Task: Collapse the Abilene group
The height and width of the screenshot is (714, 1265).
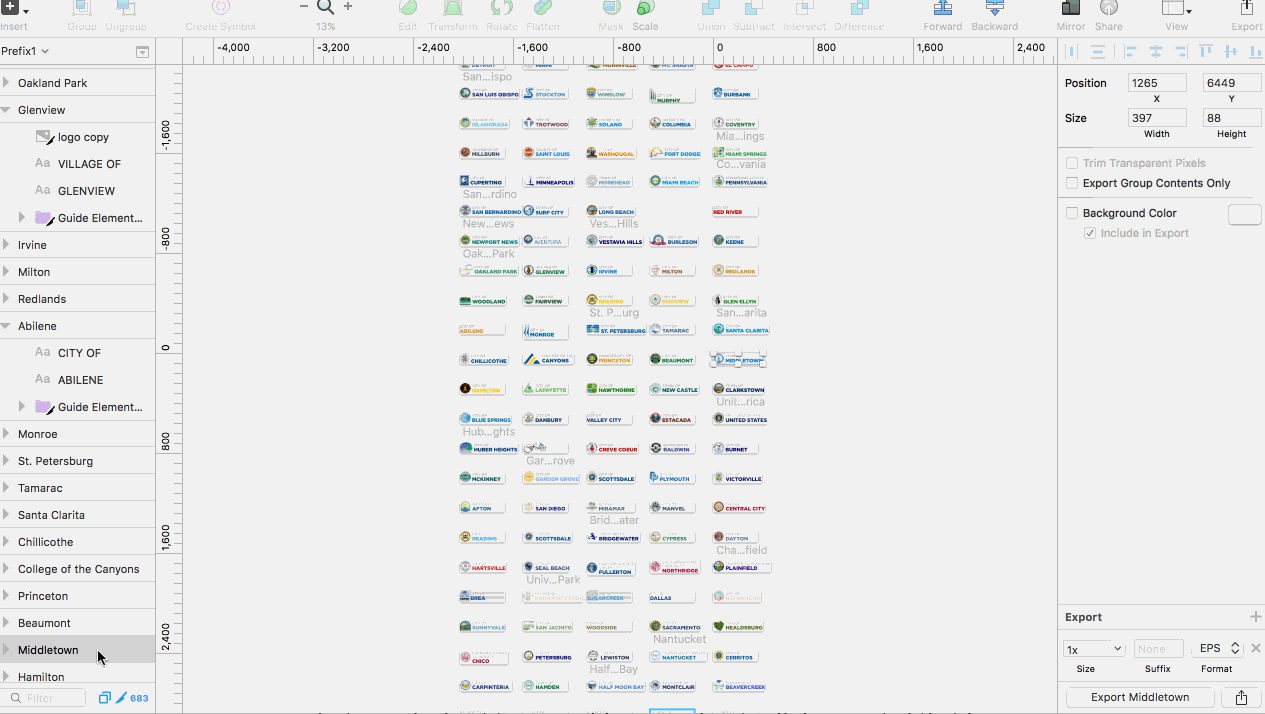Action: point(7,326)
